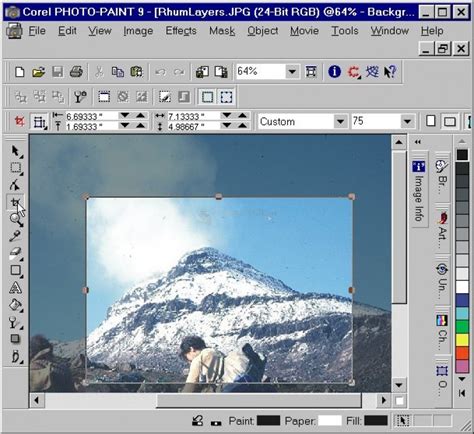474x434 pixels.
Task: Open a file using the folder icon
Action: [39, 72]
